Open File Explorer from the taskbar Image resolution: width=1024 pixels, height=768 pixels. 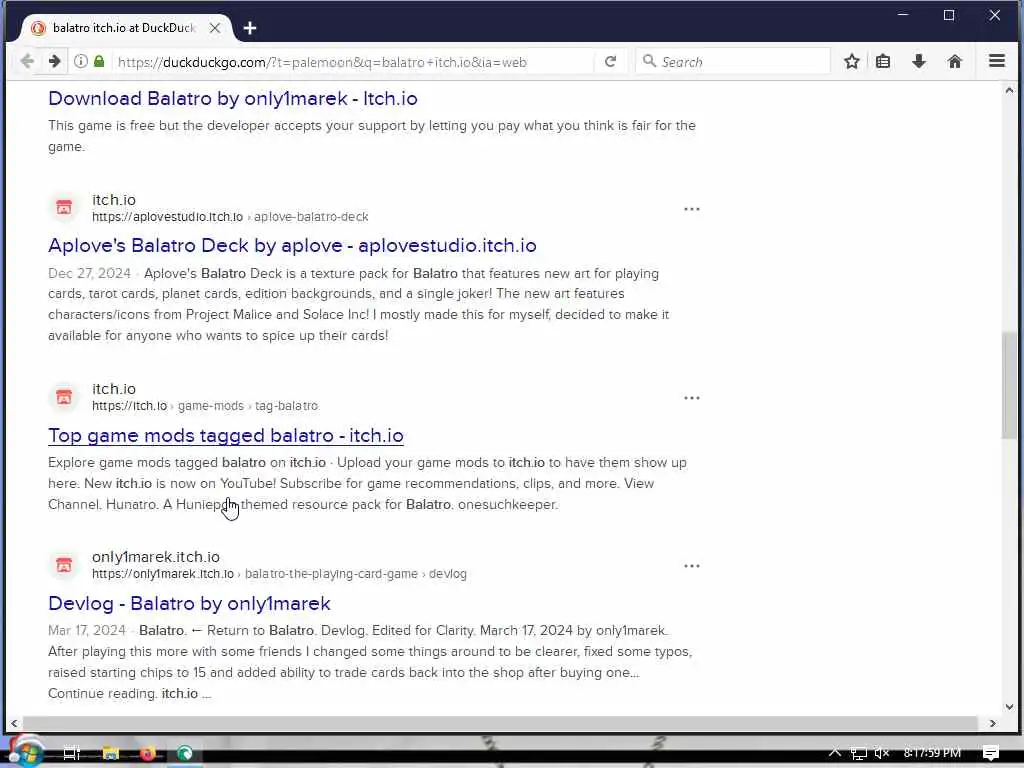coord(110,753)
